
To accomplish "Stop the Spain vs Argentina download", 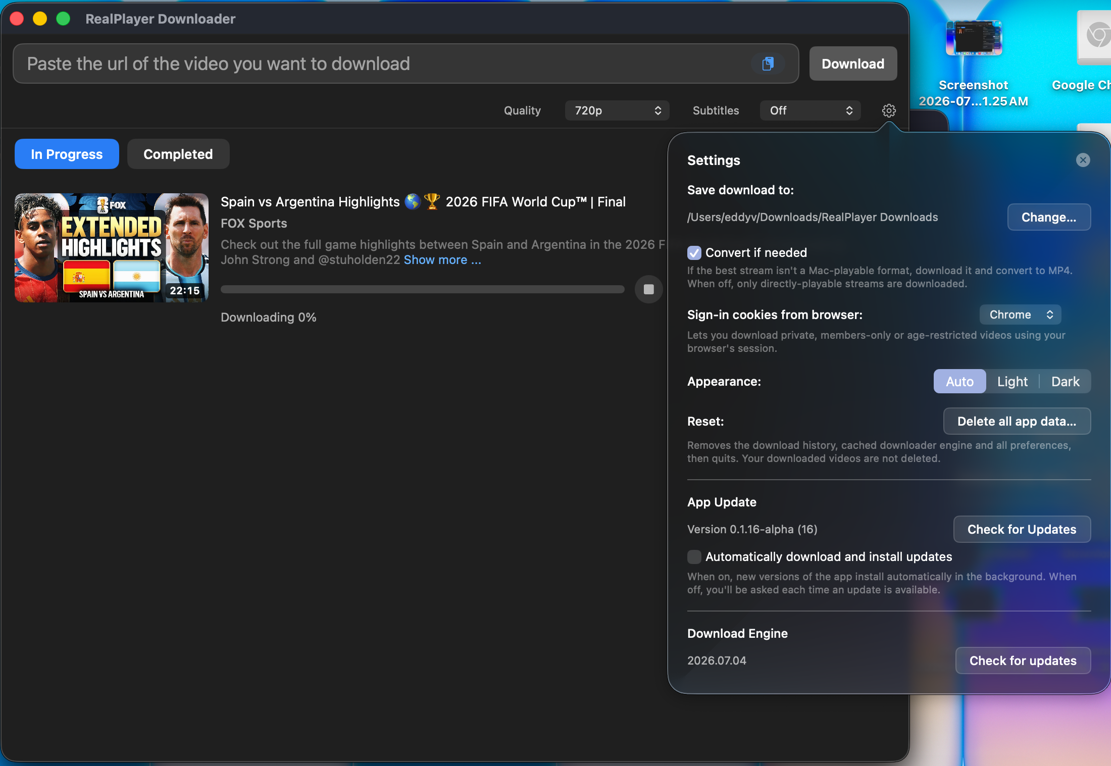I will (x=648, y=289).
